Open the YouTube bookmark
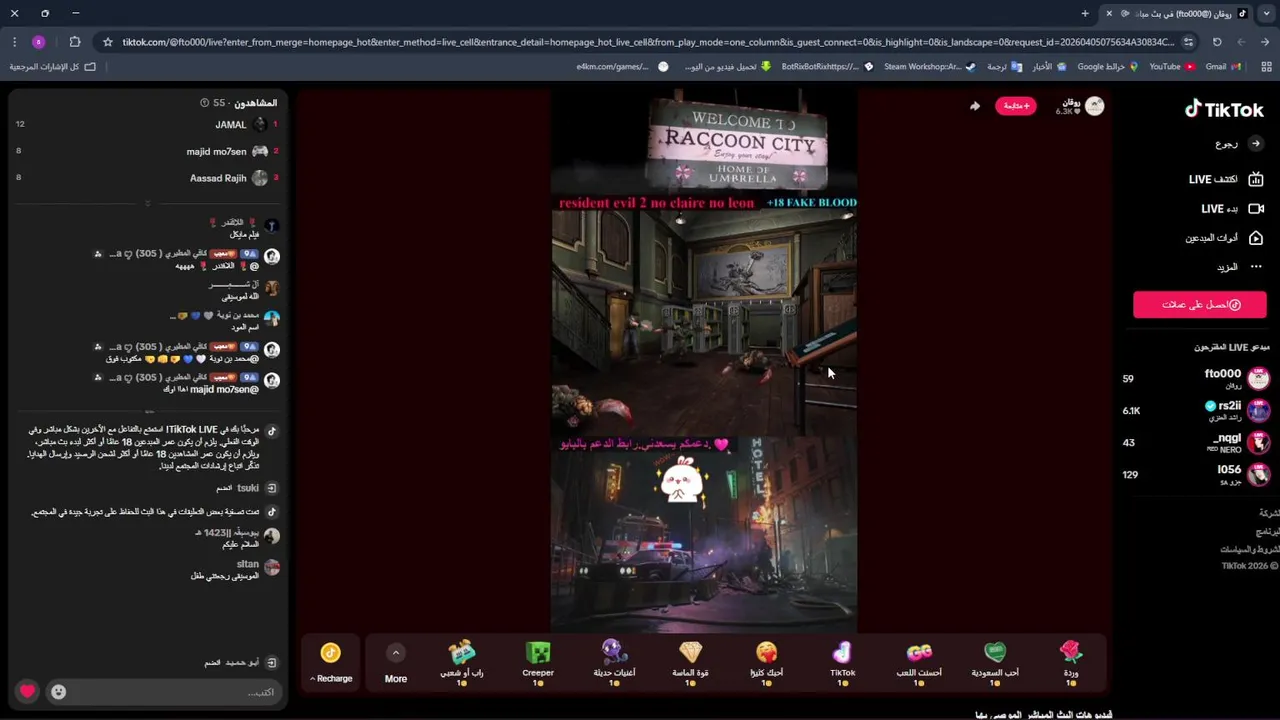The height and width of the screenshot is (720, 1280). click(1172, 67)
